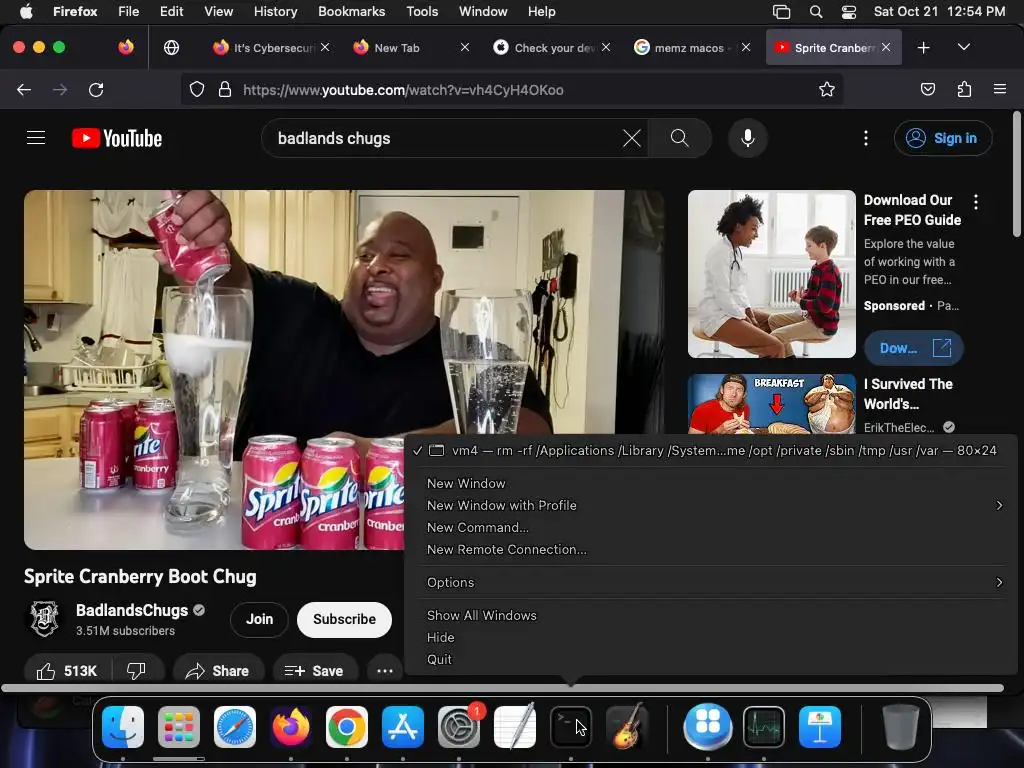Reload the current YouTube page
Image resolution: width=1024 pixels, height=768 pixels.
click(x=96, y=89)
